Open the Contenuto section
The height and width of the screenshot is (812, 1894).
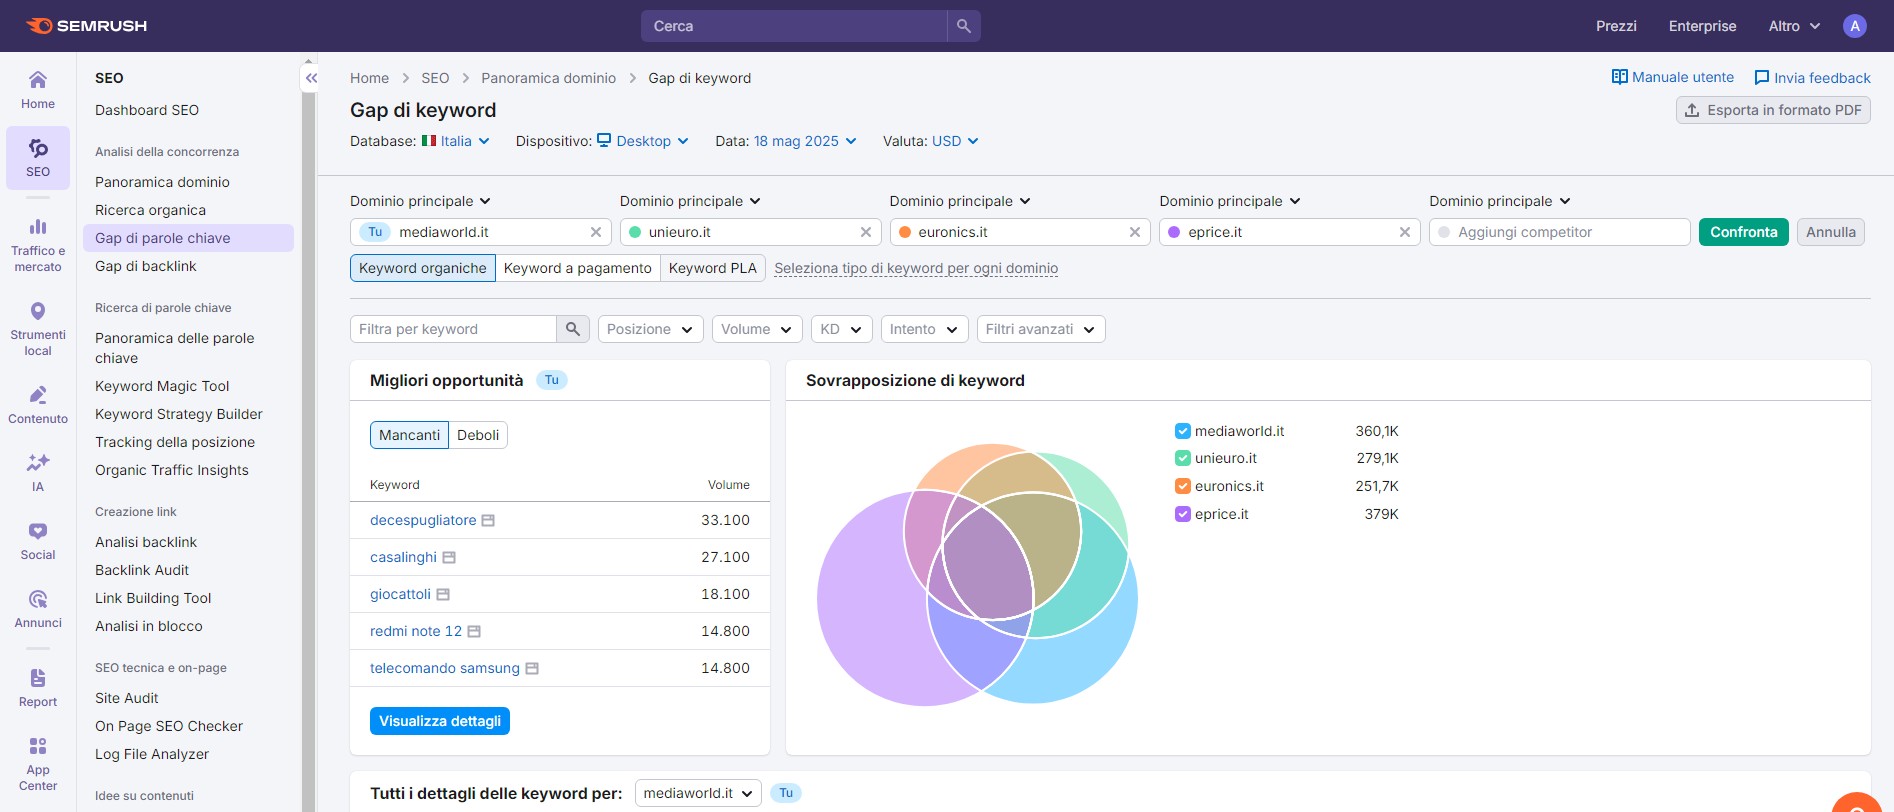[38, 405]
